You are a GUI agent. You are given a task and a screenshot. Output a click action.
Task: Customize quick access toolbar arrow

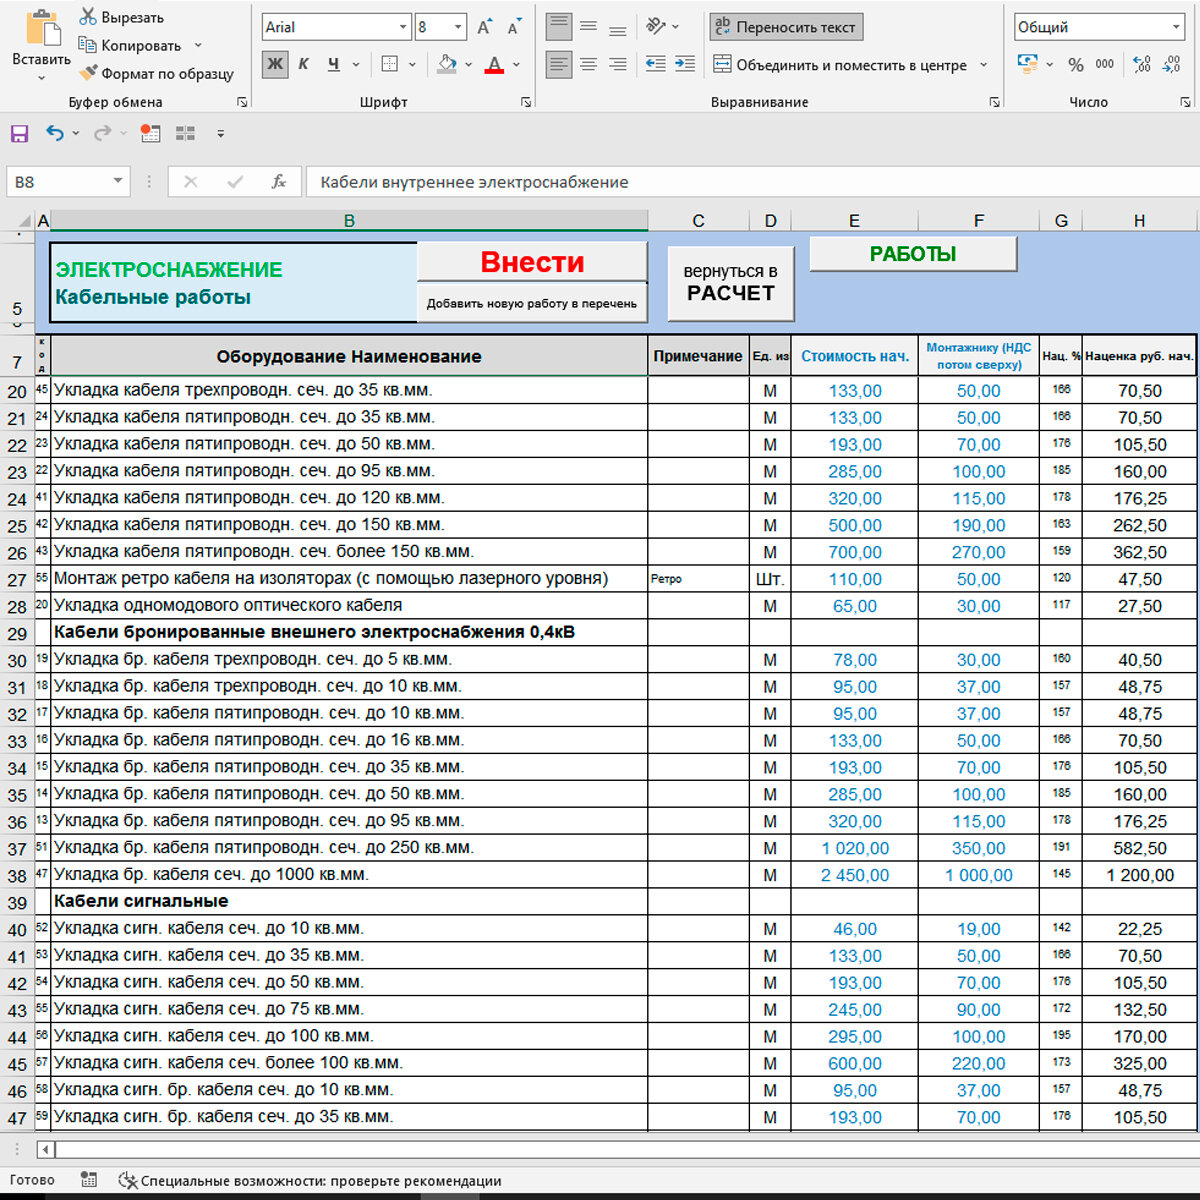221,133
